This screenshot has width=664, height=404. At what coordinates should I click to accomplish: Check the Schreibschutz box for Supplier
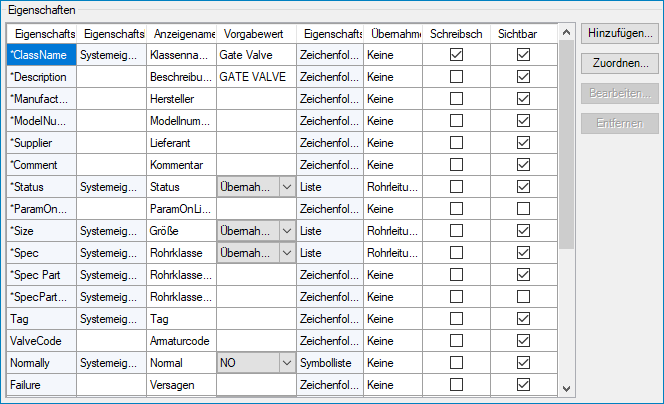[x=456, y=143]
